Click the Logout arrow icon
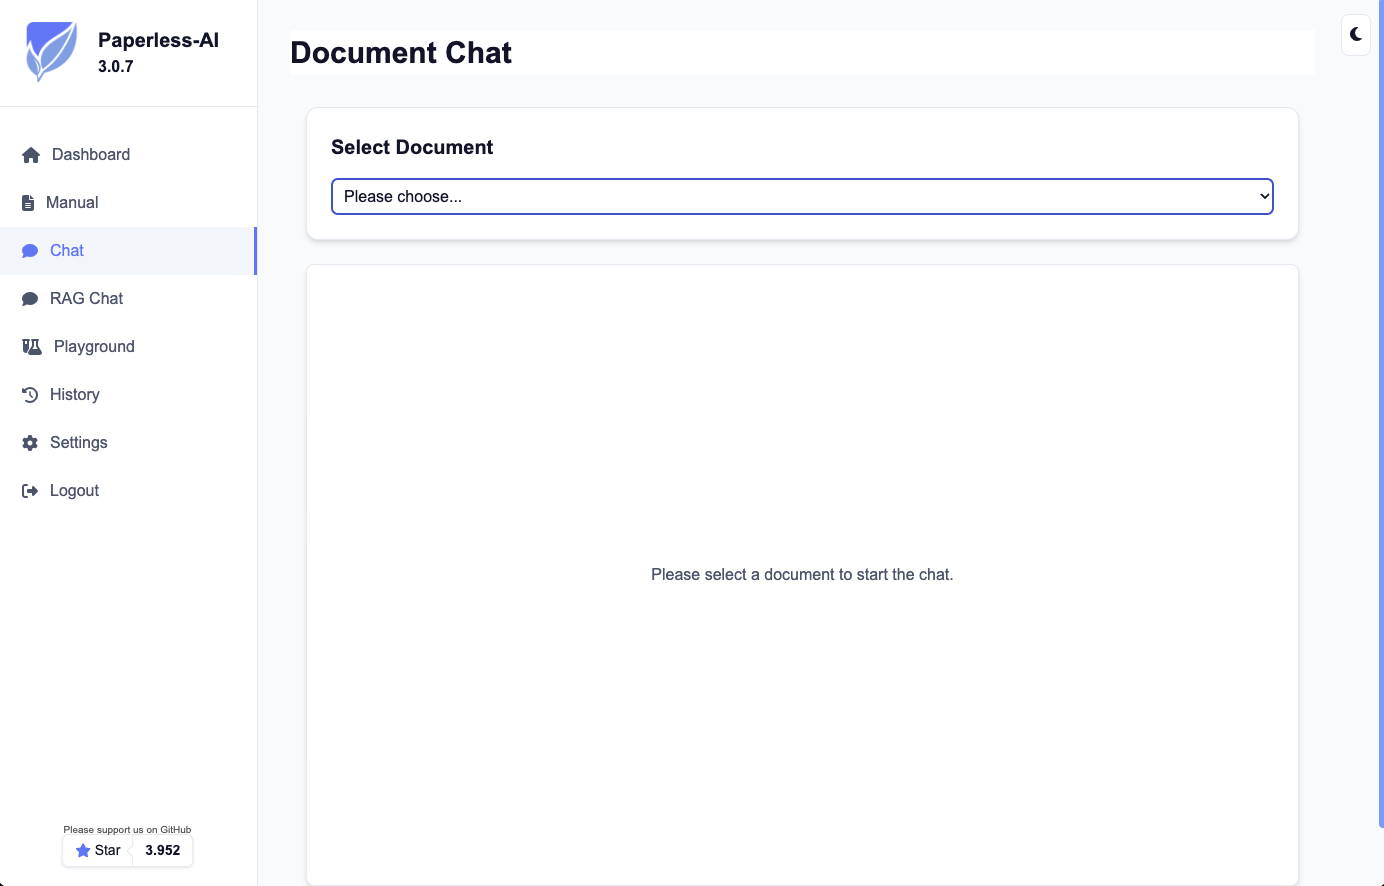The width and height of the screenshot is (1384, 886). pos(30,491)
